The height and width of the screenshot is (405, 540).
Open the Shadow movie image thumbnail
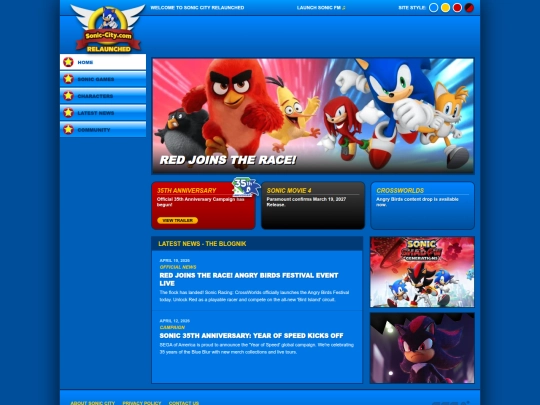coord(422,348)
